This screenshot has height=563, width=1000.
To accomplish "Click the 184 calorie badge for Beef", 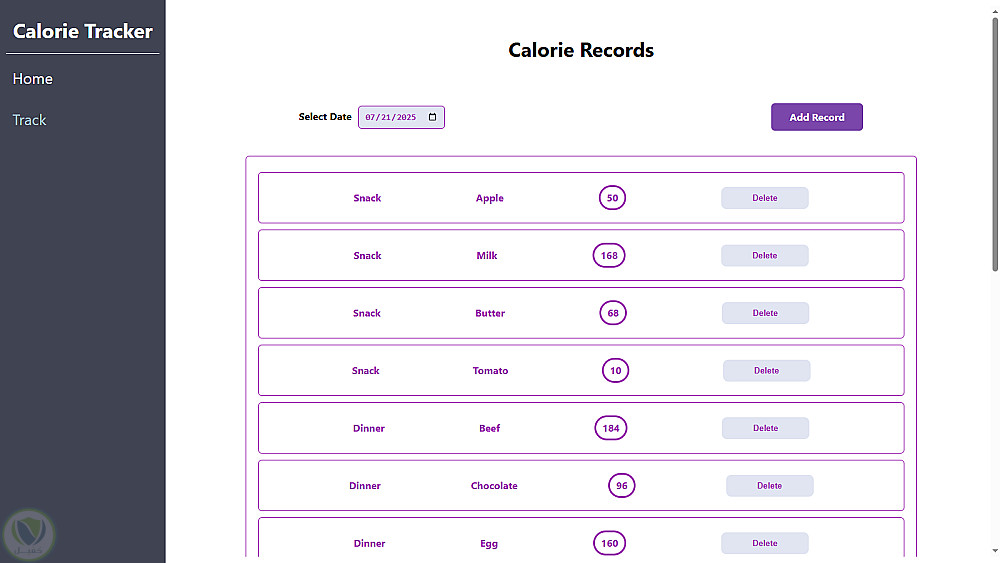I will point(611,428).
